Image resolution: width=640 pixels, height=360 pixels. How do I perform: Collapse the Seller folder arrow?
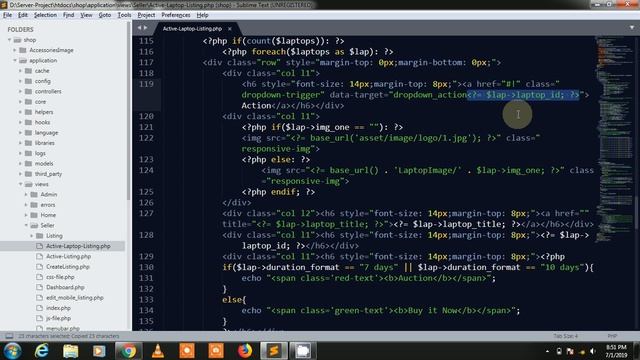[26, 225]
